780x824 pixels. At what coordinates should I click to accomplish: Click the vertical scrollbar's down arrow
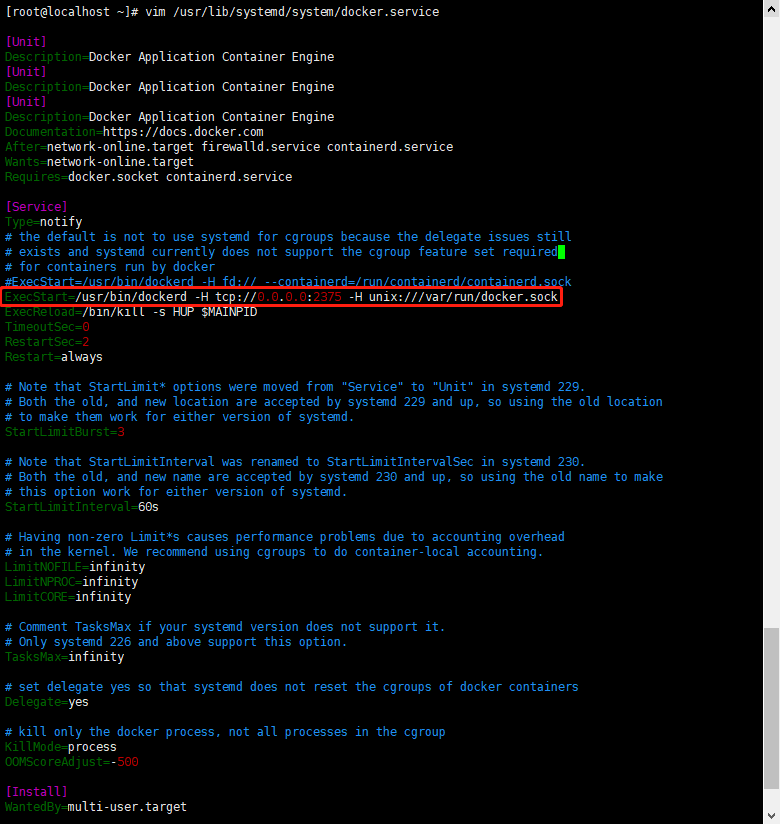click(x=772, y=816)
